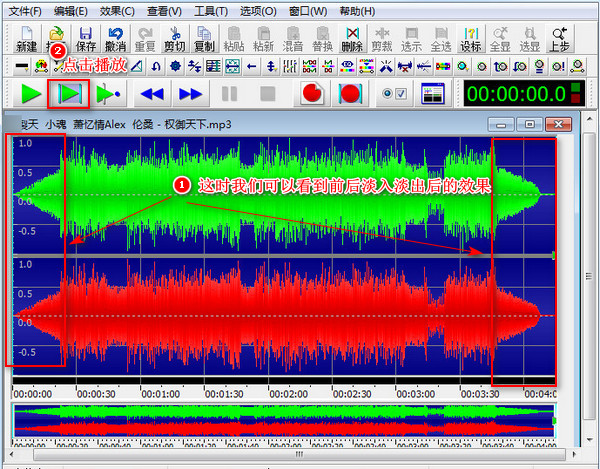This screenshot has width=600, height=469.
Task: Click the horizontal scrollbar thumb
Action: [x=299, y=454]
